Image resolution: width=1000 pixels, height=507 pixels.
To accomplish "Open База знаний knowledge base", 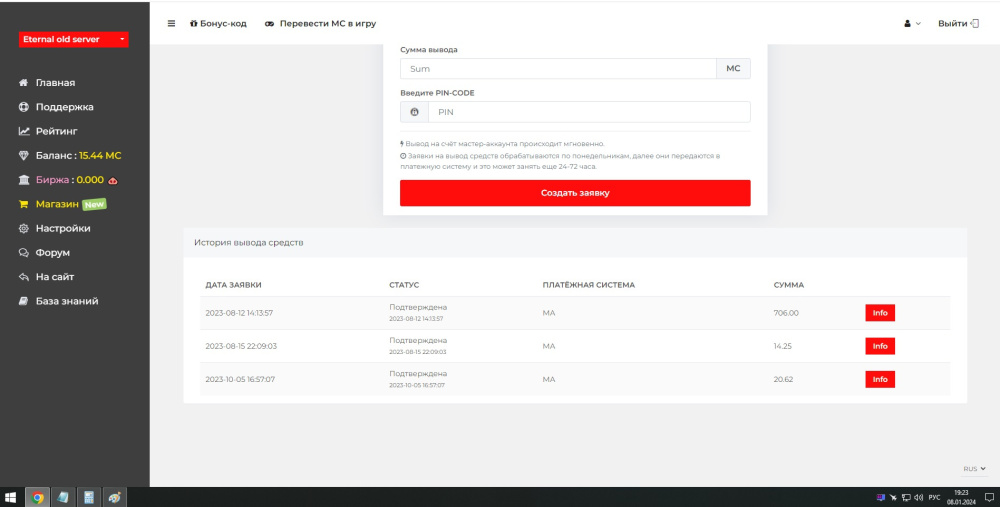I will pyautogui.click(x=67, y=301).
